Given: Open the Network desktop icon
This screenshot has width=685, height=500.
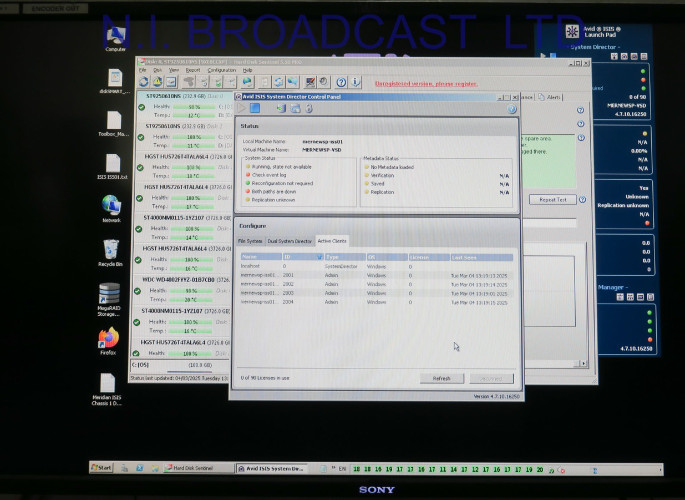Looking at the screenshot, I should [x=111, y=208].
